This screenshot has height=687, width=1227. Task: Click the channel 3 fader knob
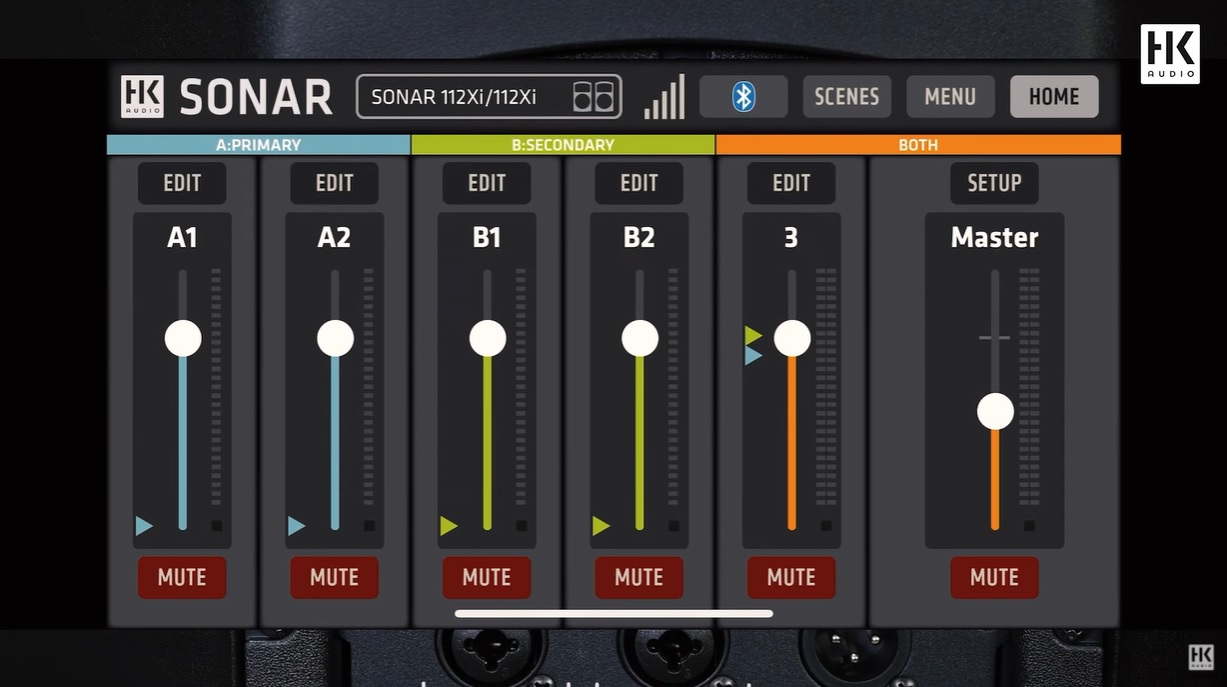pyautogui.click(x=792, y=338)
